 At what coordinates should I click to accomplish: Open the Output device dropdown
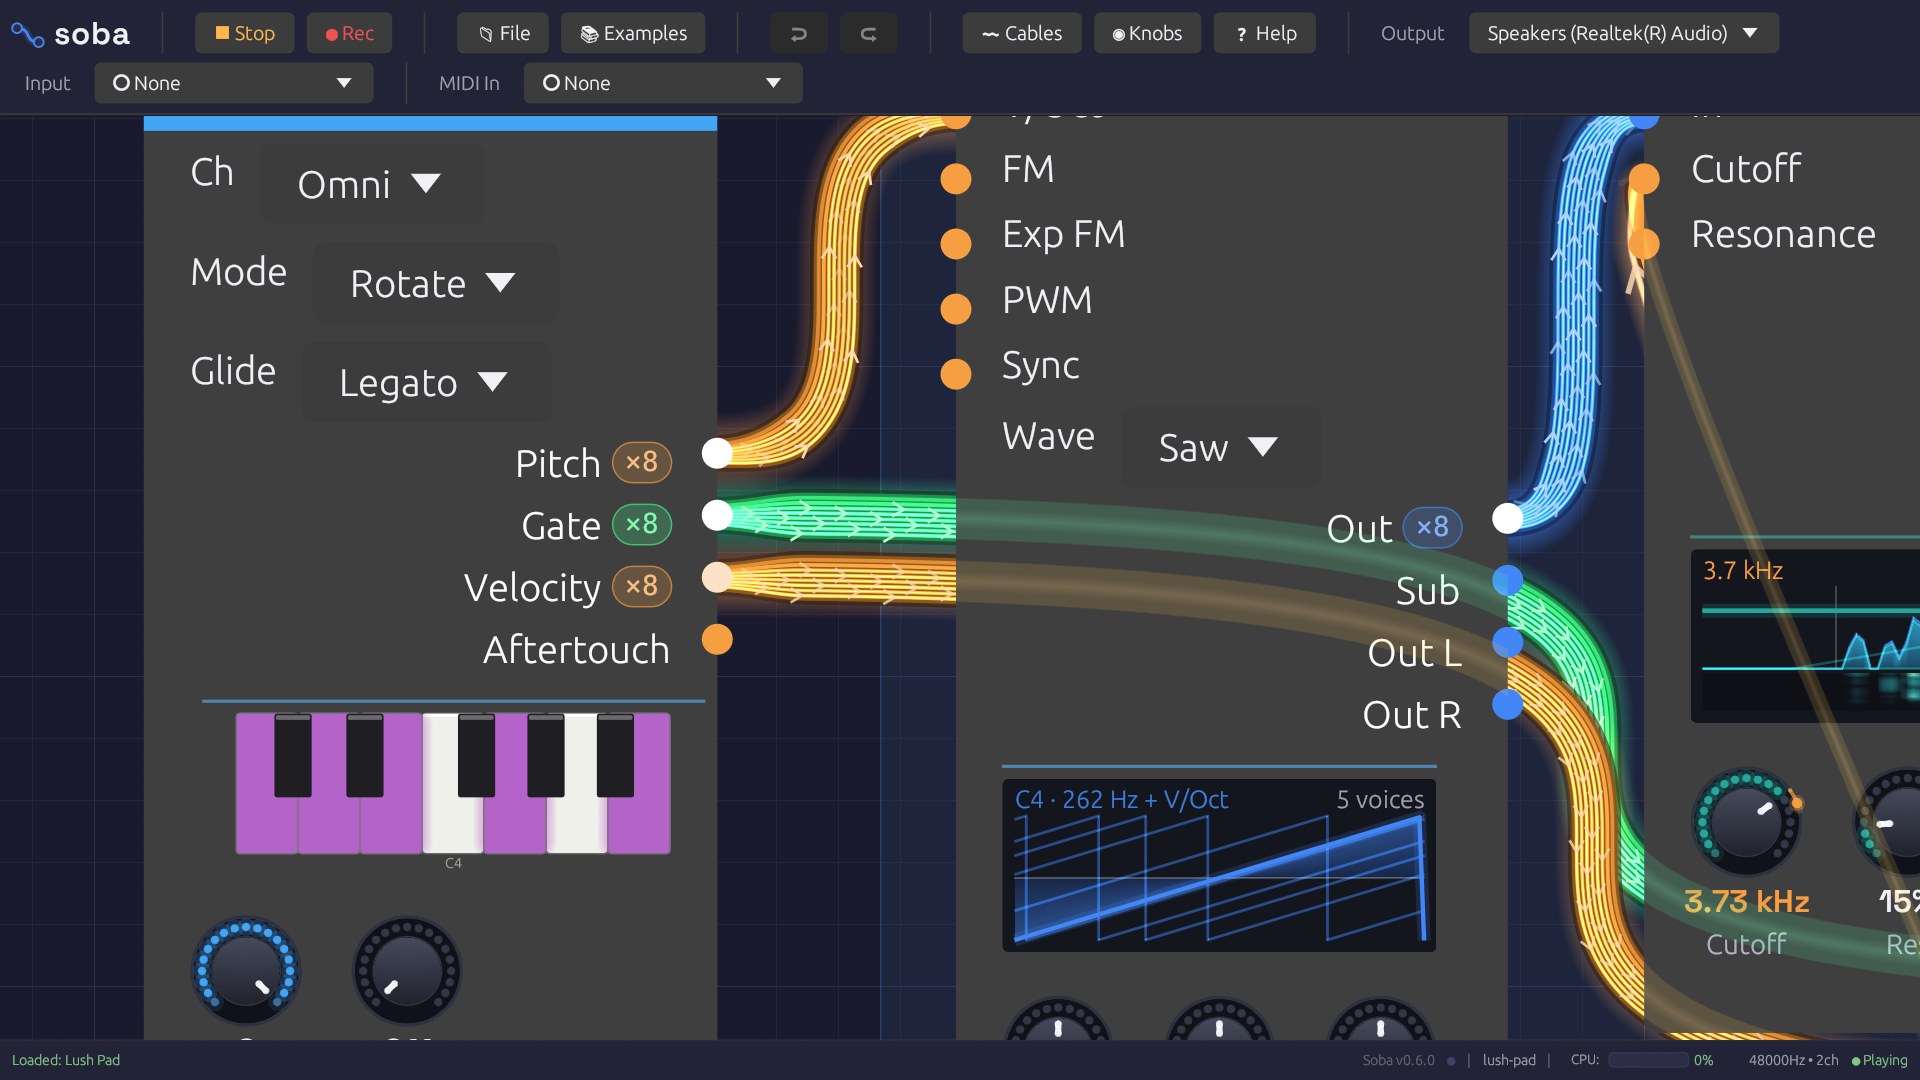tap(1623, 33)
